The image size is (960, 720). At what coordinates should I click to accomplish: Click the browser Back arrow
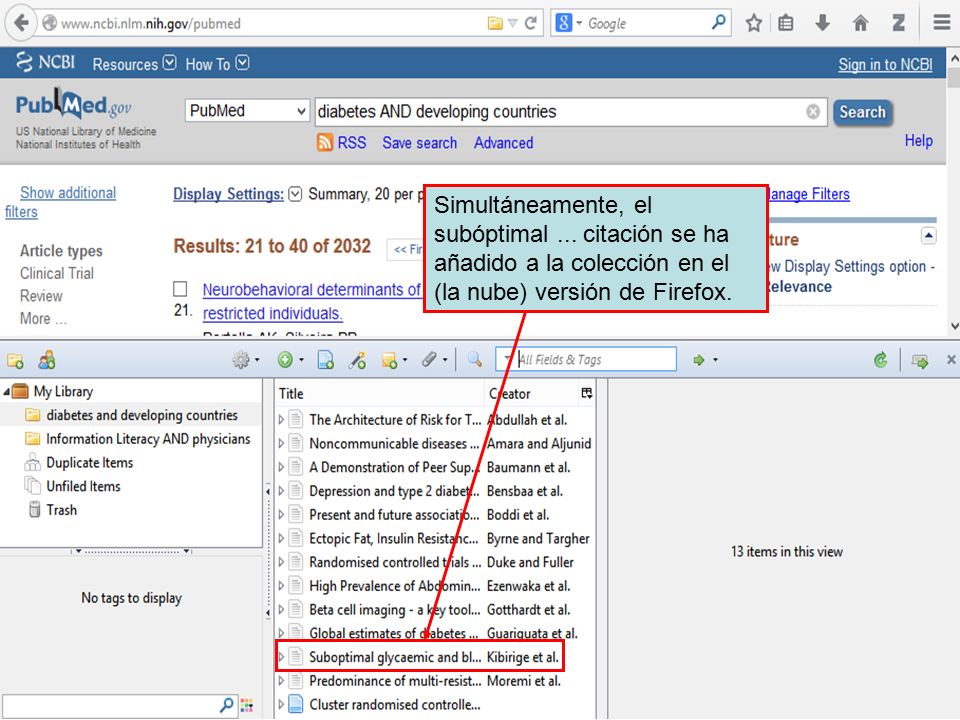21,23
